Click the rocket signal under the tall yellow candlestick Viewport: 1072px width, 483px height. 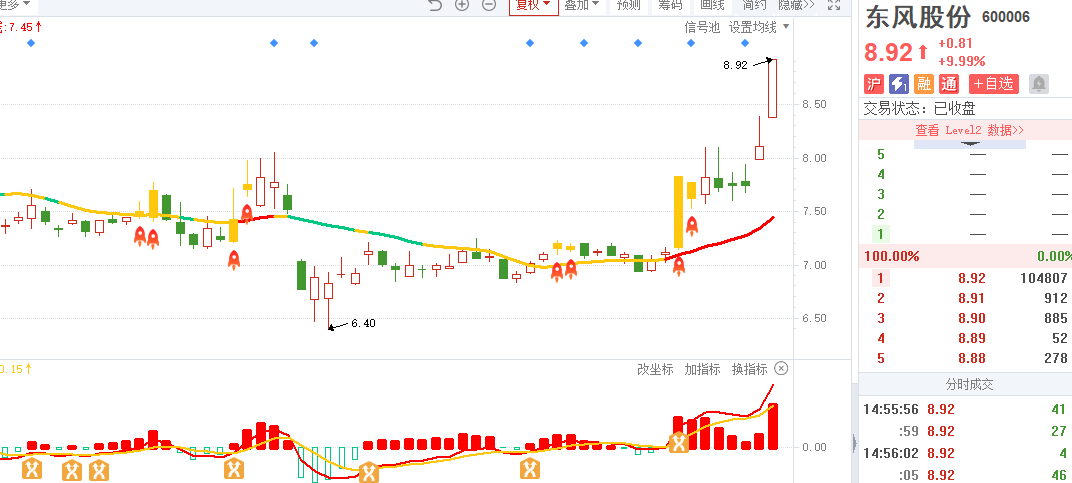coord(678,266)
